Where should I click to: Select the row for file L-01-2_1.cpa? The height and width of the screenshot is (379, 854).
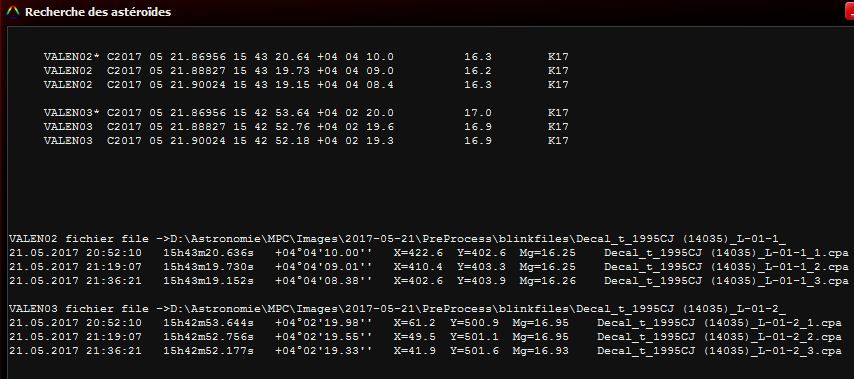pos(425,323)
